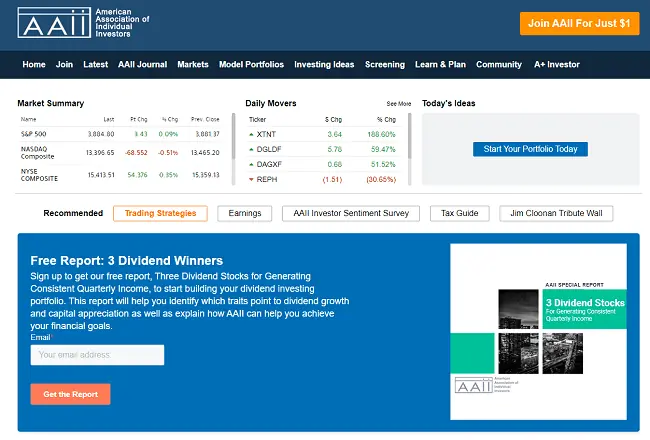Click the green up arrow beside DGLDF
Viewport: 650px width, 440px height.
pyautogui.click(x=251, y=148)
